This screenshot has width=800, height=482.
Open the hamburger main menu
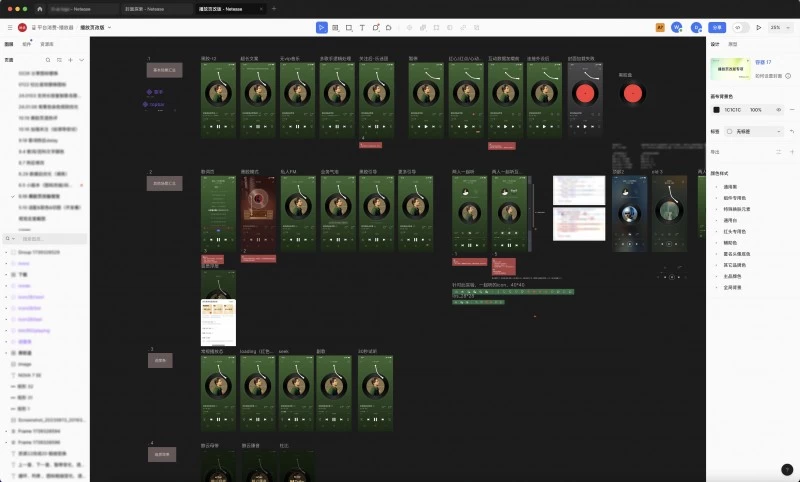[8, 27]
